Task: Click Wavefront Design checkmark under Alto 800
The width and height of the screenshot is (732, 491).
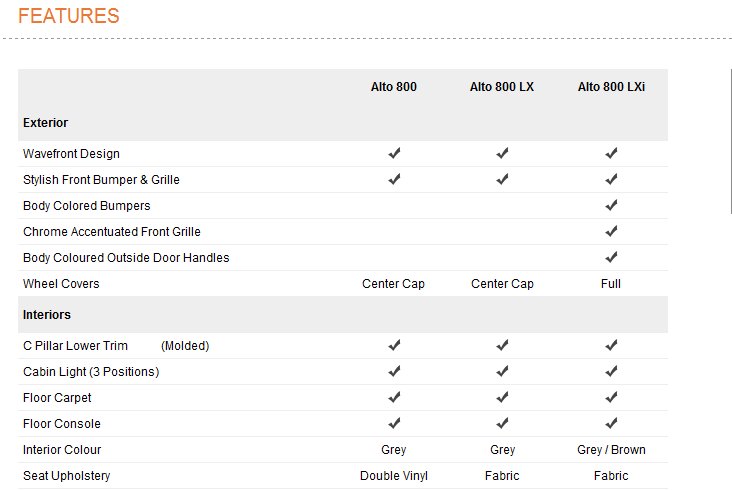Action: [394, 153]
